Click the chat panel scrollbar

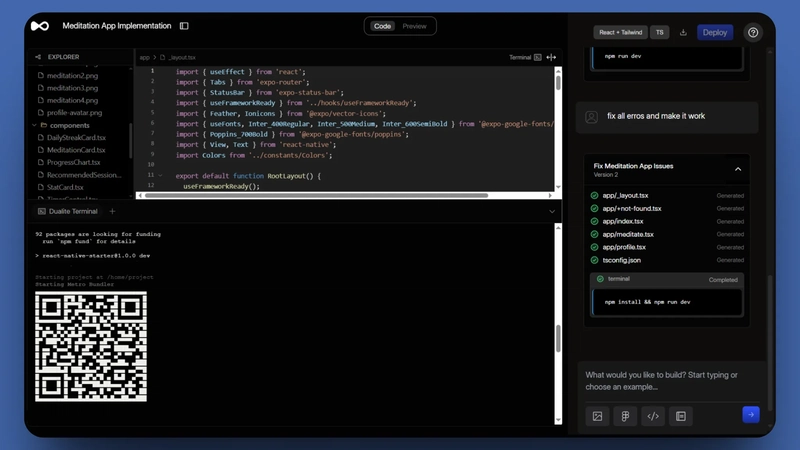pyautogui.click(x=770, y=342)
